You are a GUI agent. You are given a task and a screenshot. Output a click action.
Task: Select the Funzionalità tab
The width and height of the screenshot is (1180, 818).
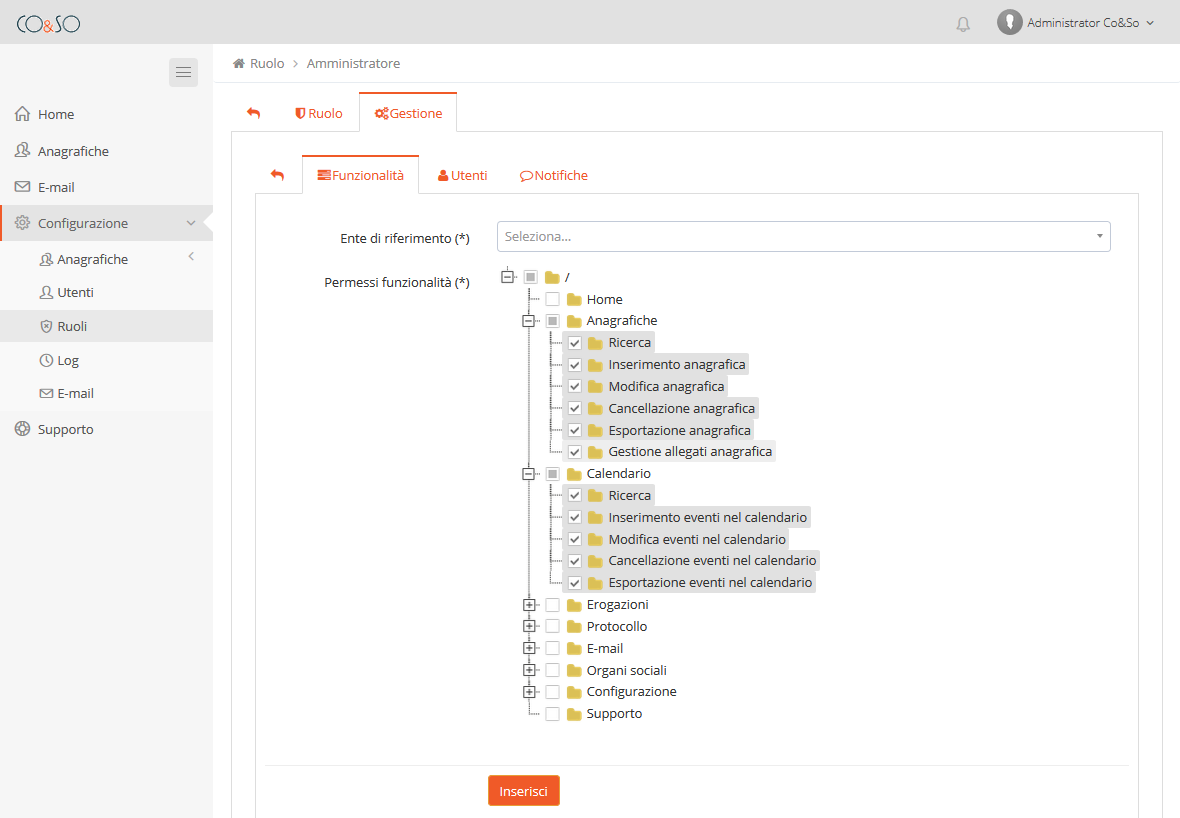click(x=360, y=175)
